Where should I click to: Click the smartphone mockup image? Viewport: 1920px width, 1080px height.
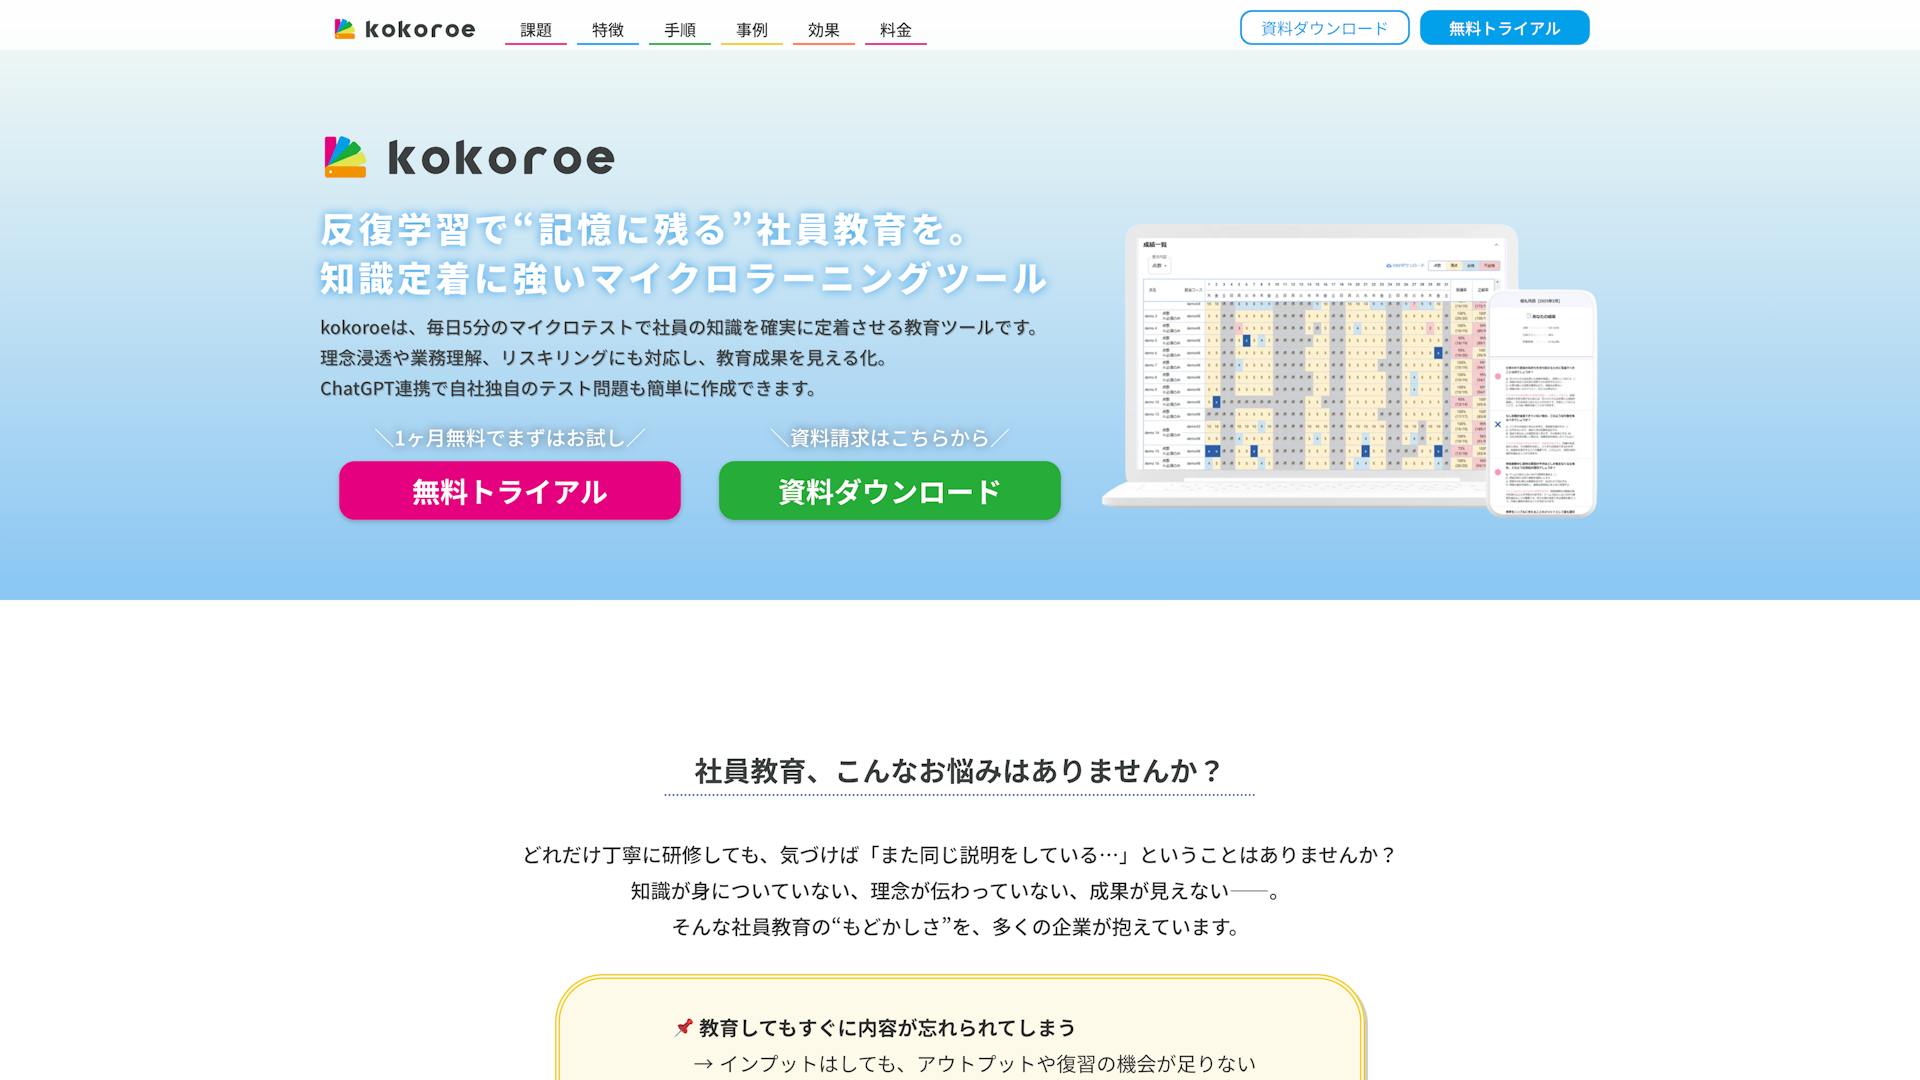point(1541,403)
